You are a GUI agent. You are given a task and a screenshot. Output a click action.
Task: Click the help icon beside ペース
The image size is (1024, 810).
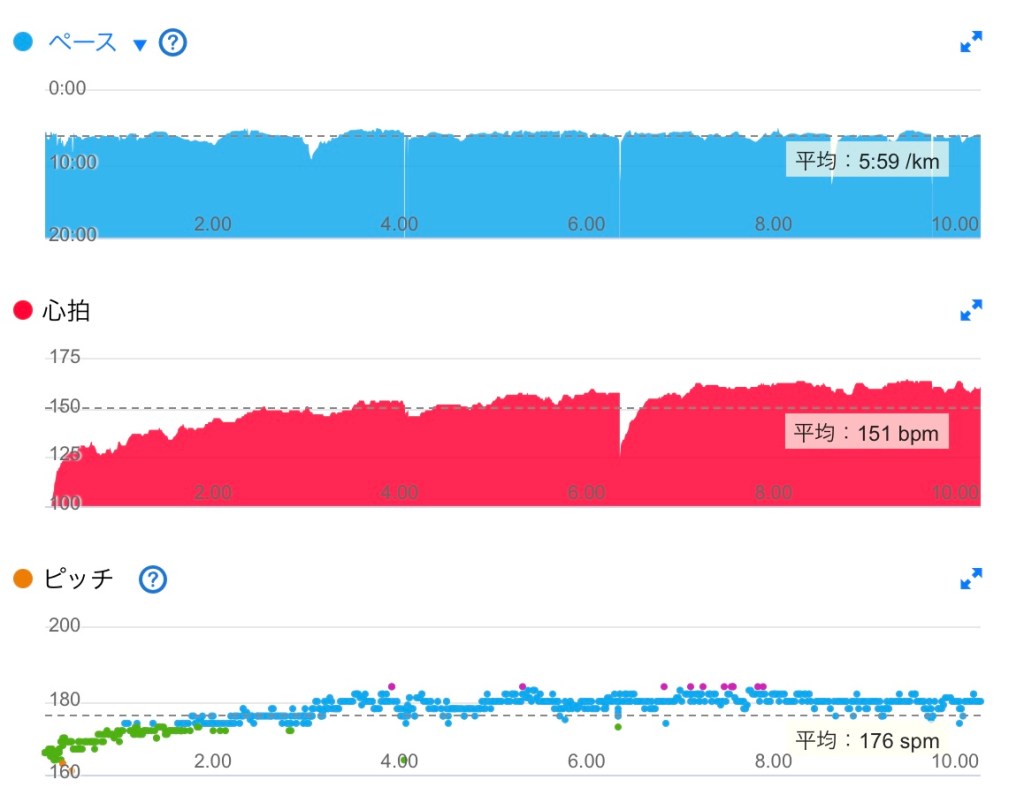[174, 43]
